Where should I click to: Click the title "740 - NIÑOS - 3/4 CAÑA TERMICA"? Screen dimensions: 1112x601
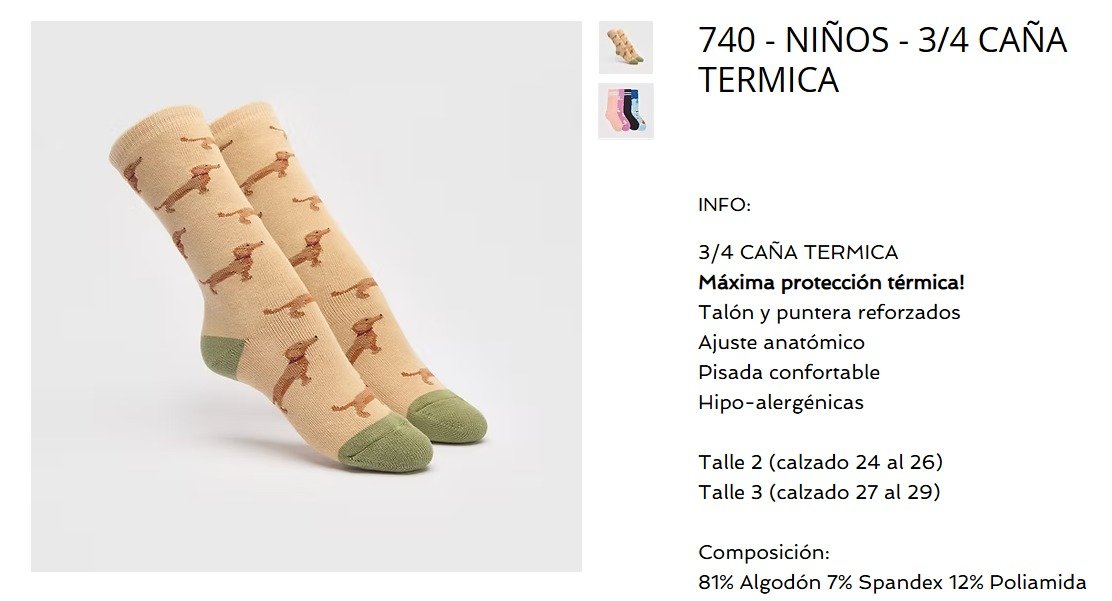pyautogui.click(x=882, y=59)
